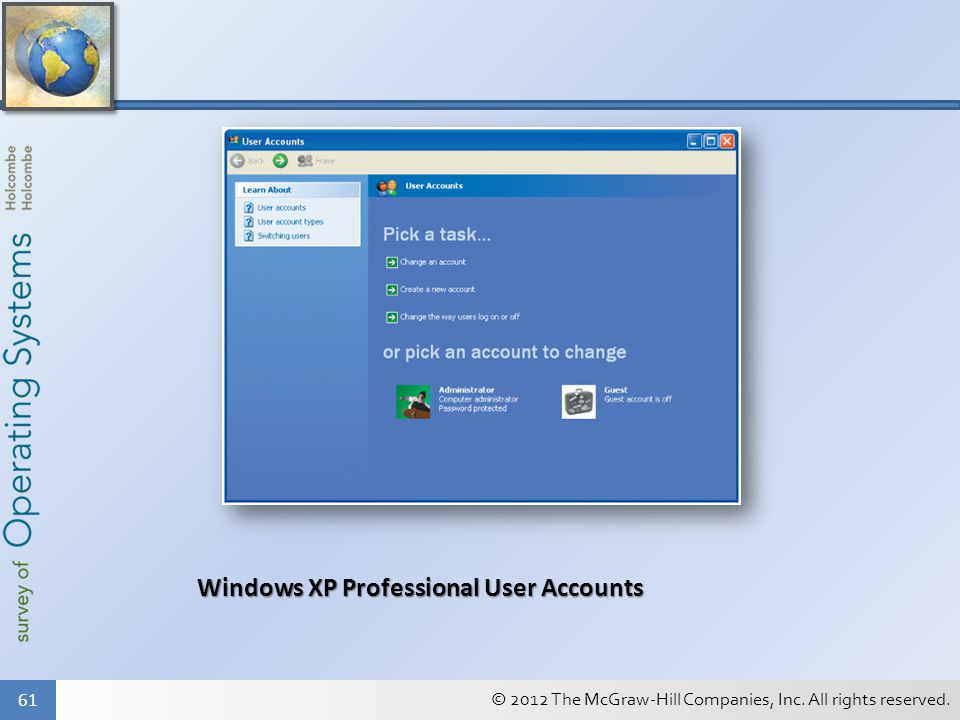Viewport: 960px width, 720px height.
Task: Click the User Accounts header people icon
Action: point(387,187)
